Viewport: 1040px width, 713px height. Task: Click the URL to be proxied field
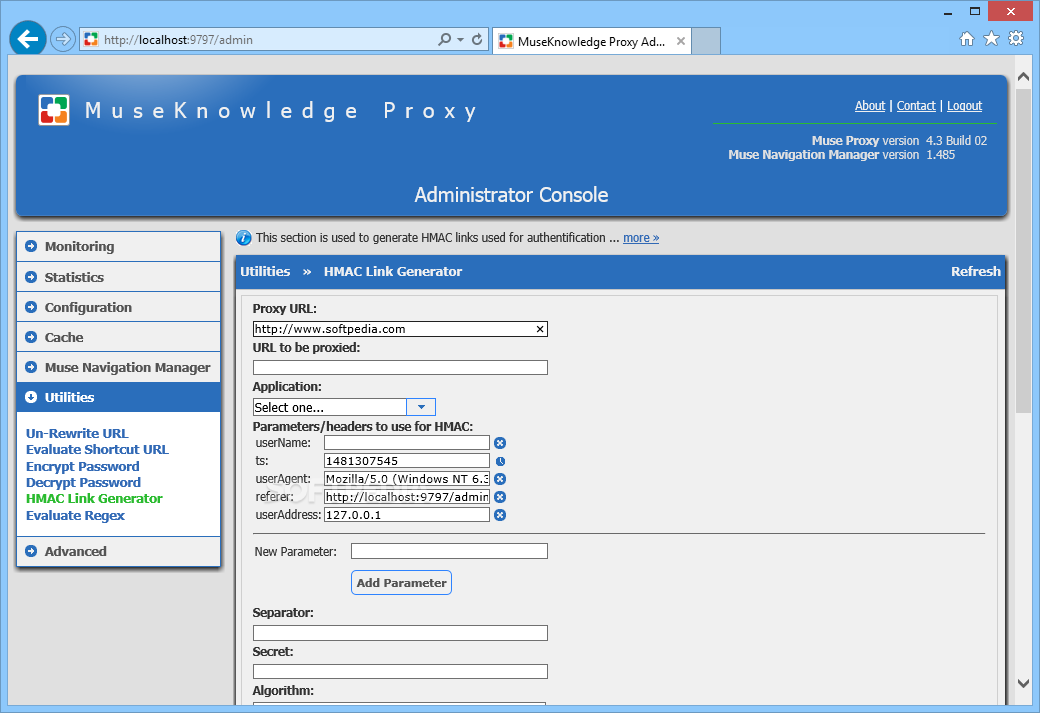400,367
